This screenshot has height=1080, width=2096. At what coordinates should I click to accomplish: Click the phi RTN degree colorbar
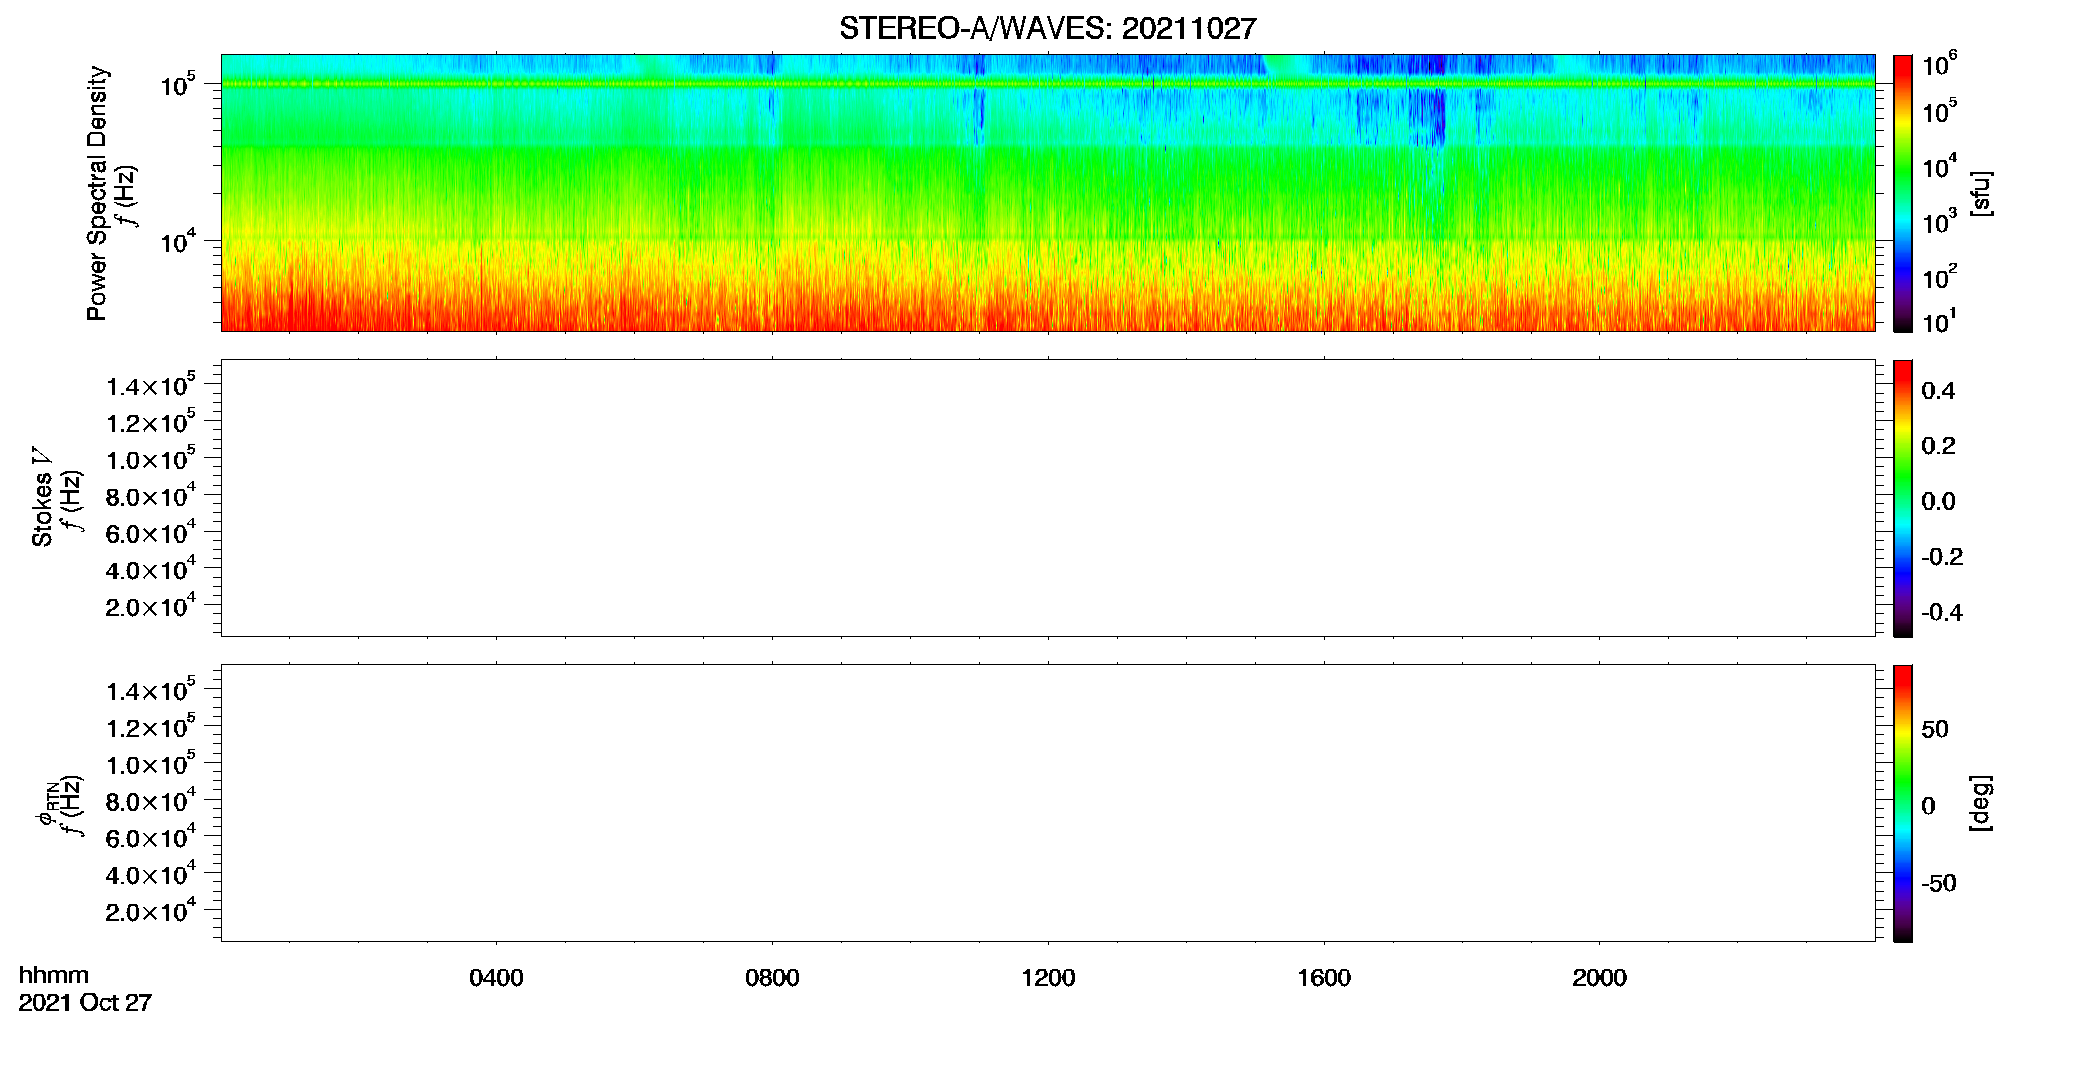[x=1903, y=803]
